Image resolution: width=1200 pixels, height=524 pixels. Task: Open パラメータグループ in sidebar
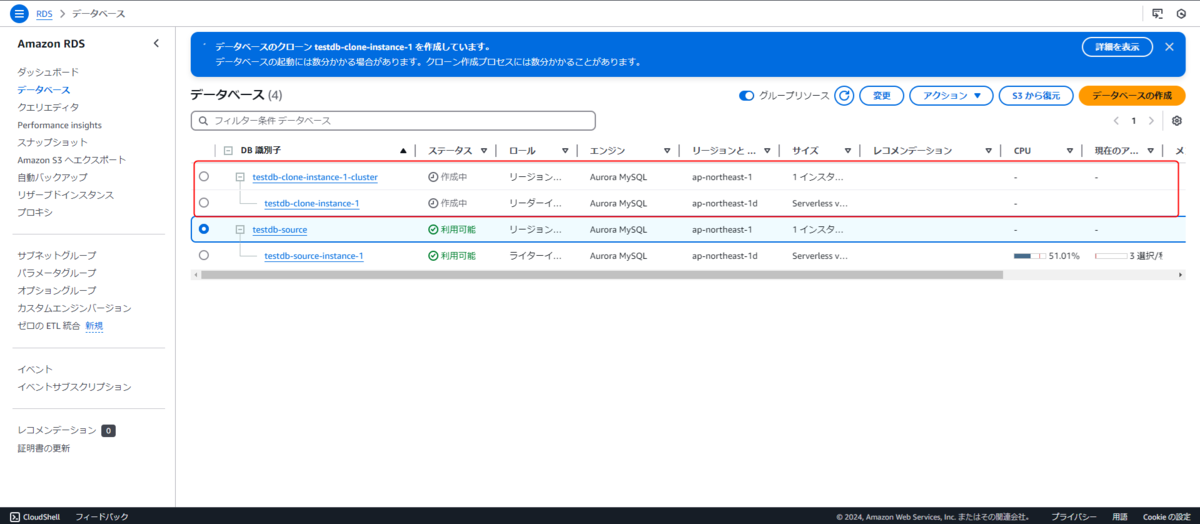57,272
